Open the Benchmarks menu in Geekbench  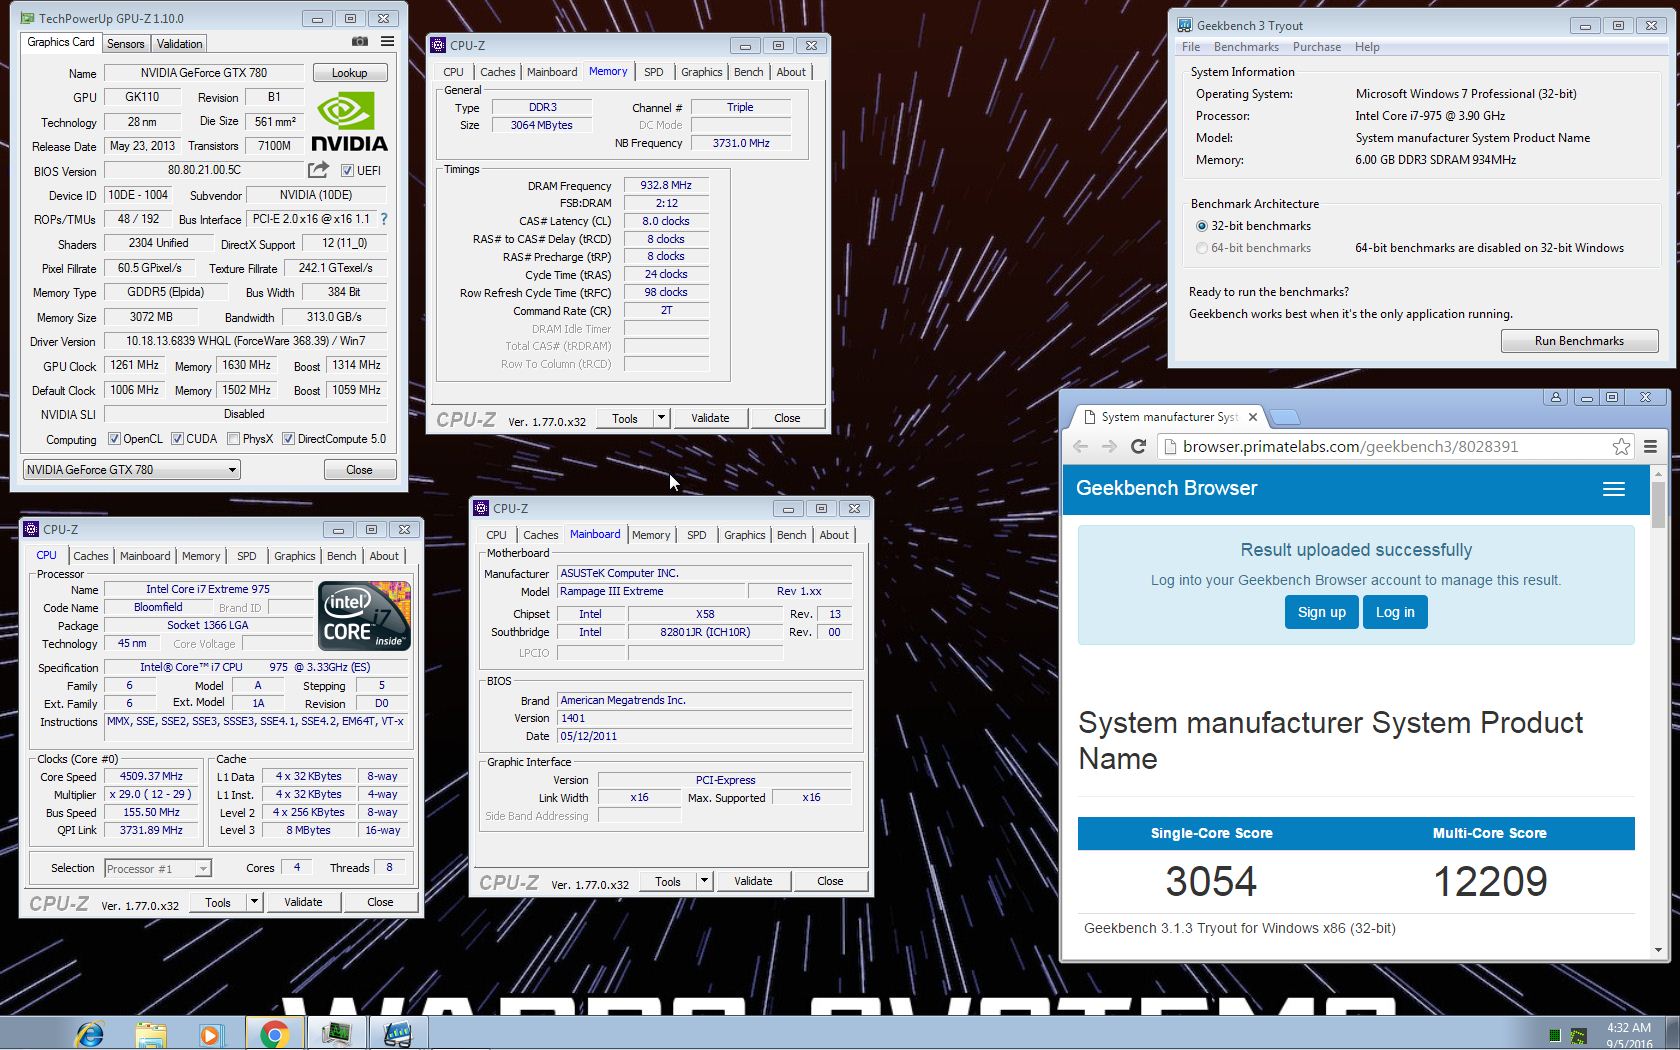(x=1246, y=47)
